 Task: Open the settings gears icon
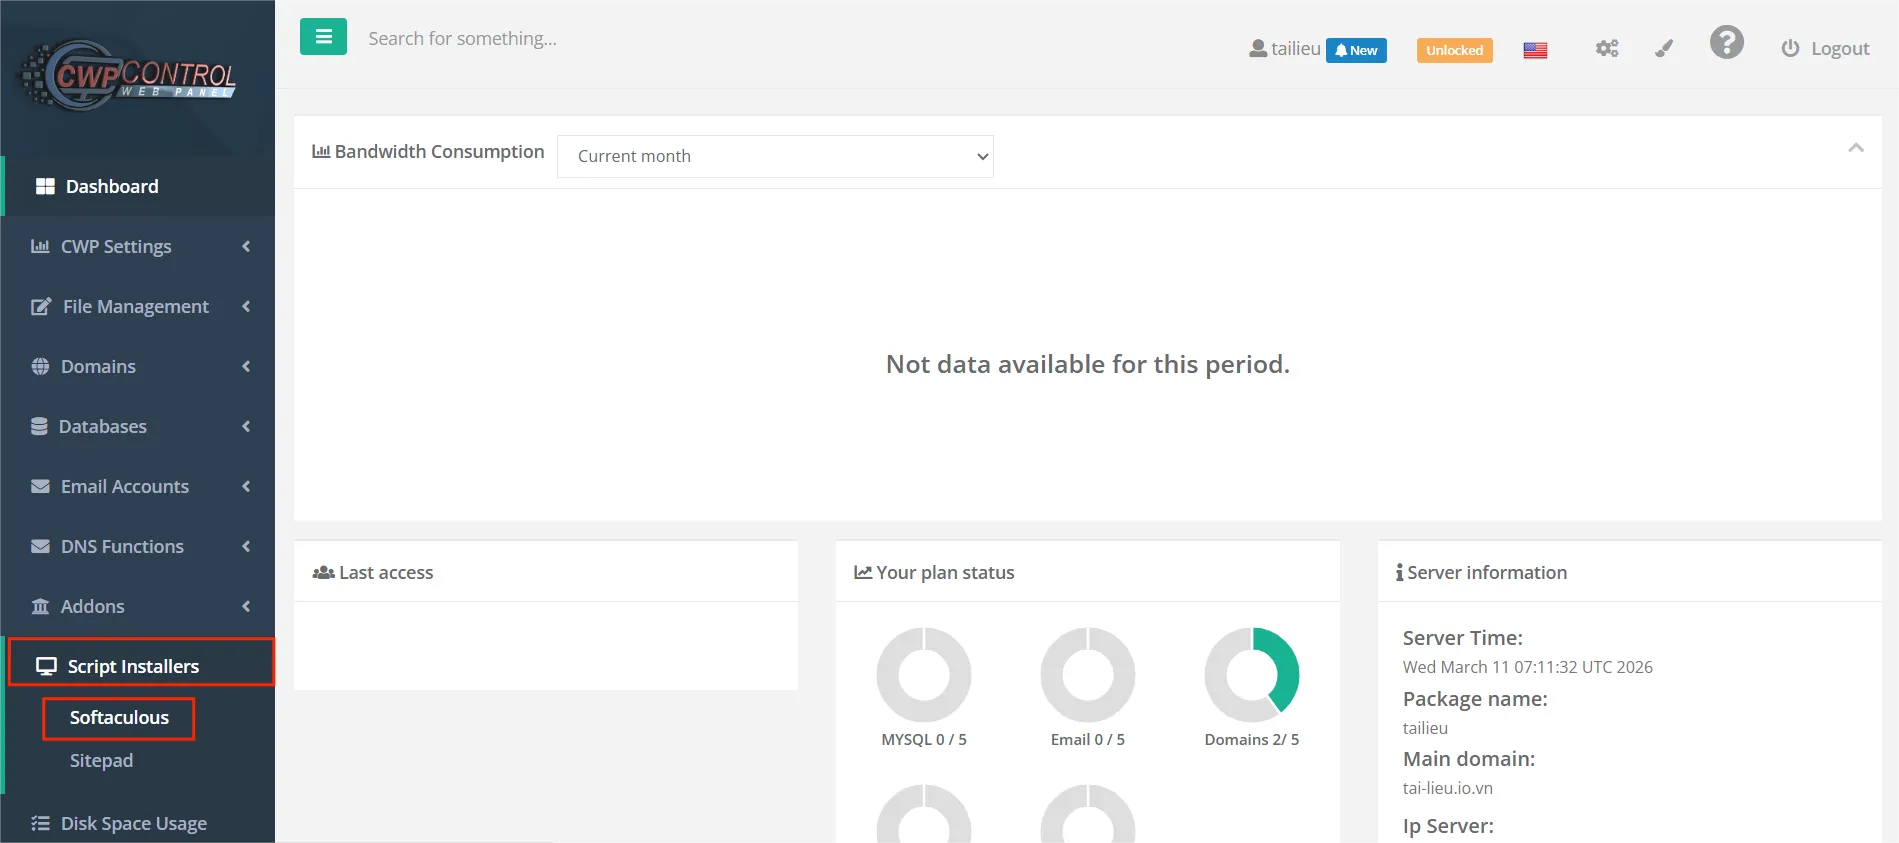pos(1606,49)
